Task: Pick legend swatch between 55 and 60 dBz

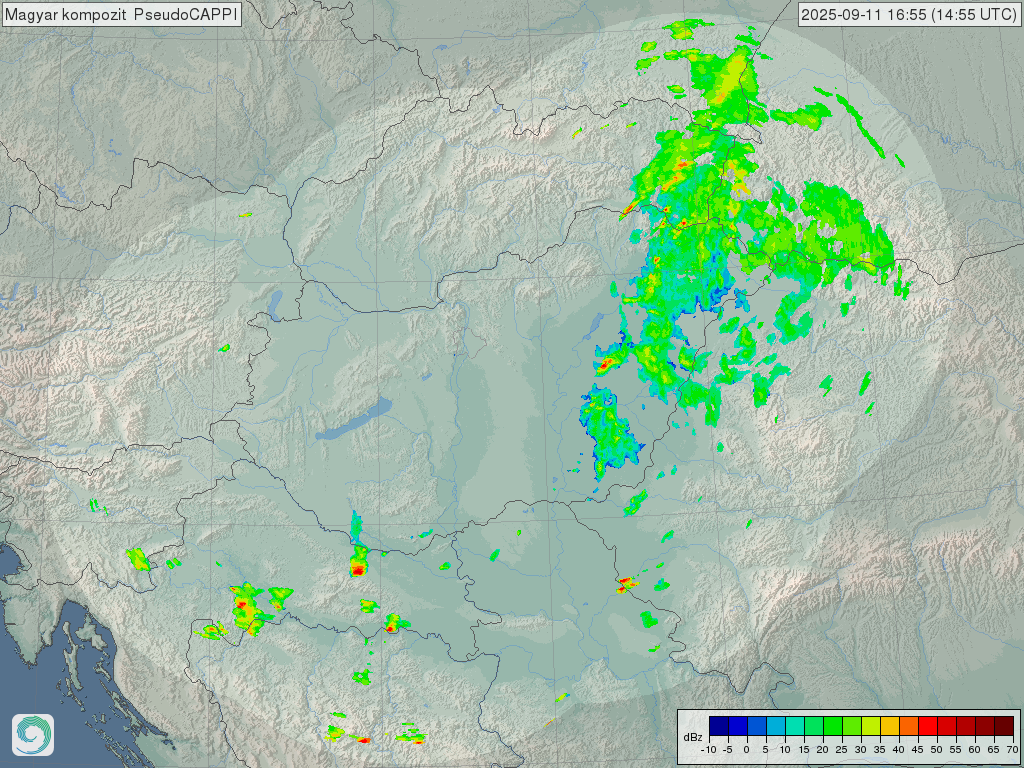Action: click(966, 726)
